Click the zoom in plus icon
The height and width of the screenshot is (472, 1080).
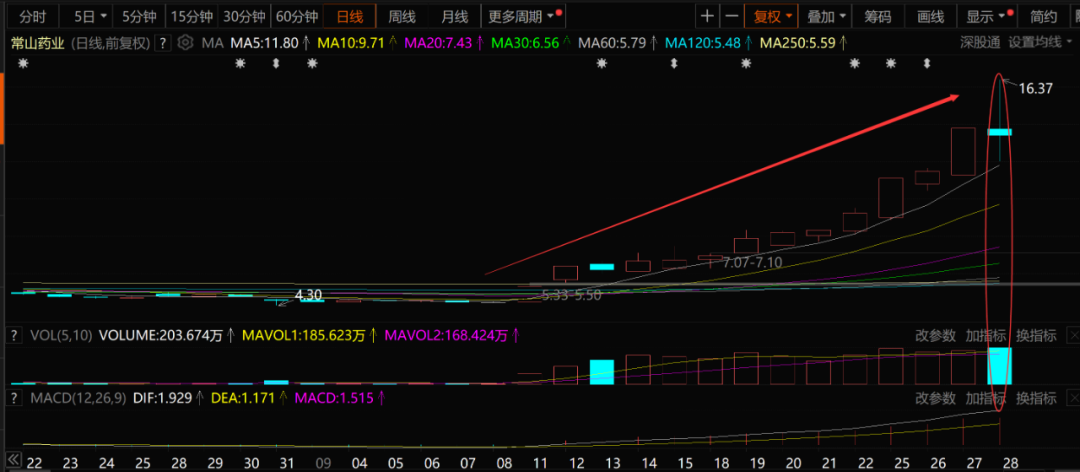pyautogui.click(x=707, y=17)
